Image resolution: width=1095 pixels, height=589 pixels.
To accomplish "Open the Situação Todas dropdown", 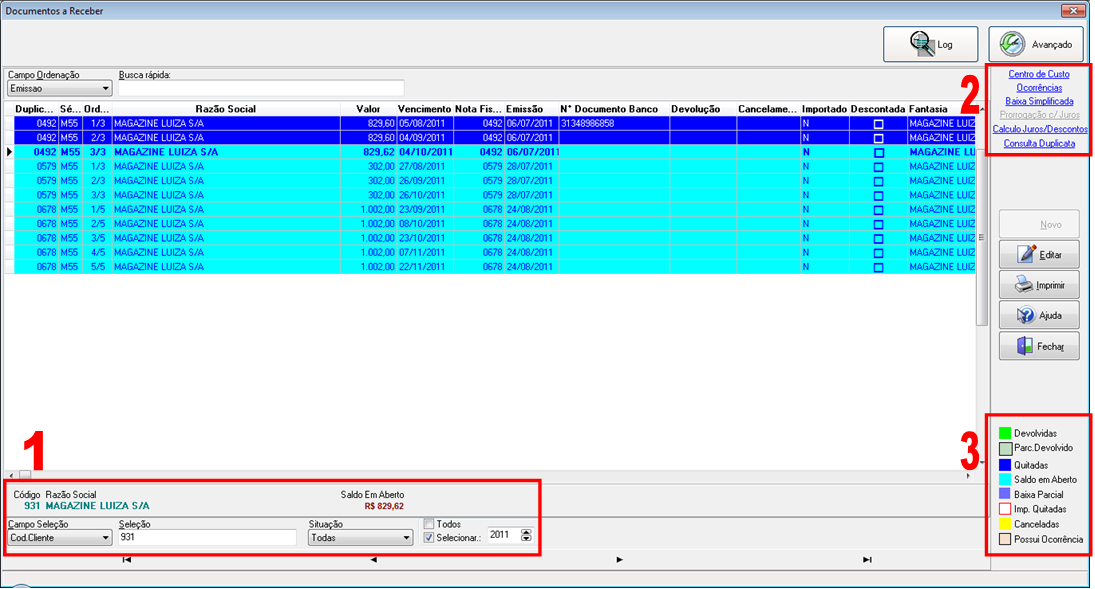I will (360, 538).
